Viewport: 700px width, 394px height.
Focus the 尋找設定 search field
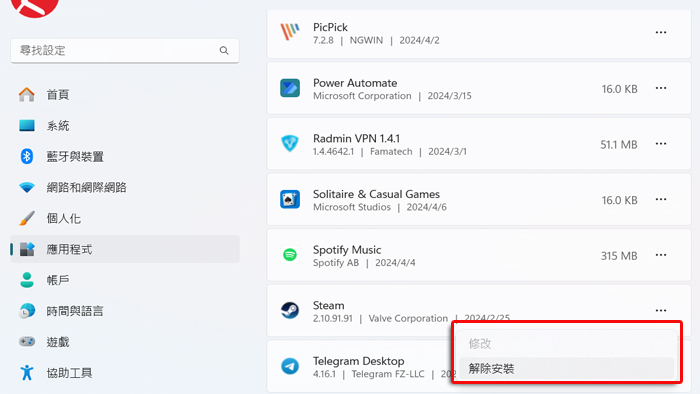(125, 51)
